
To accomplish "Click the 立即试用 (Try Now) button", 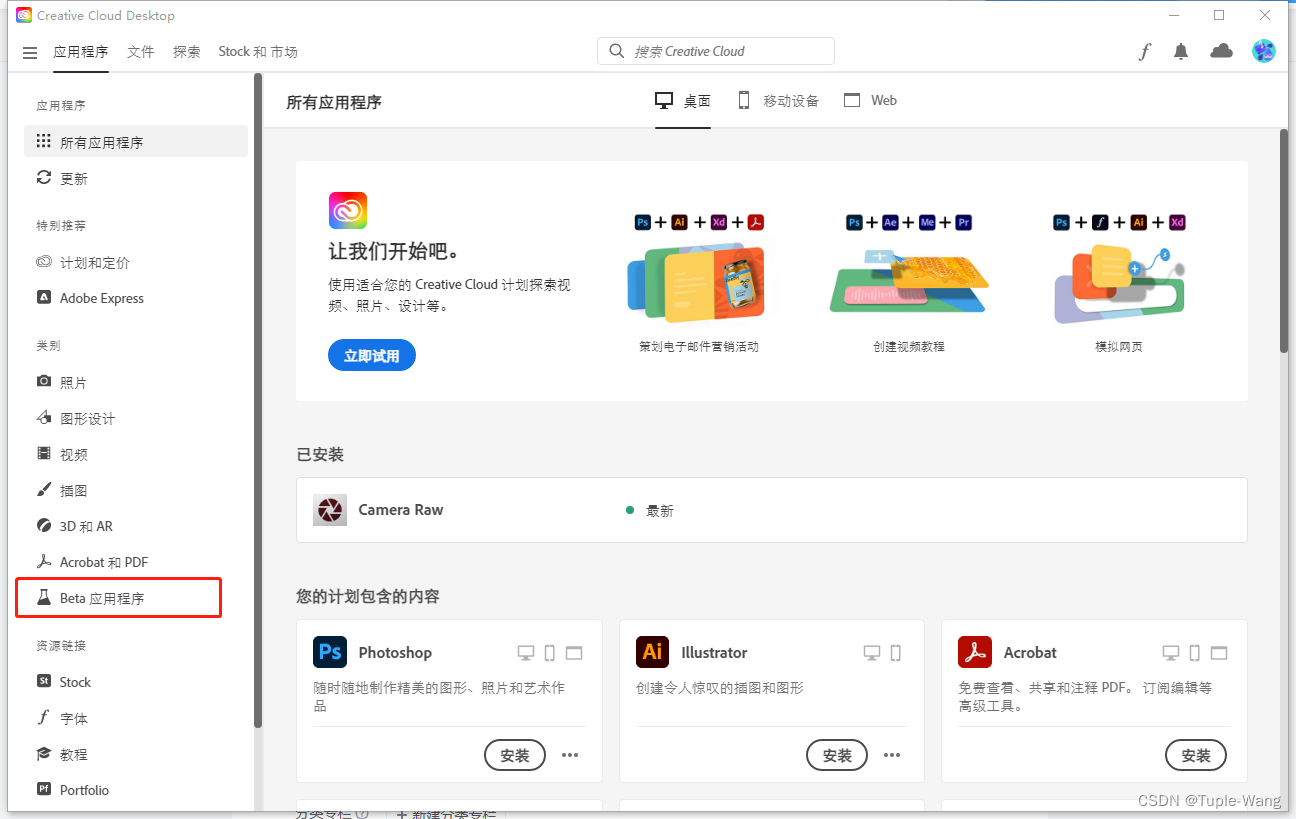I will click(x=371, y=355).
